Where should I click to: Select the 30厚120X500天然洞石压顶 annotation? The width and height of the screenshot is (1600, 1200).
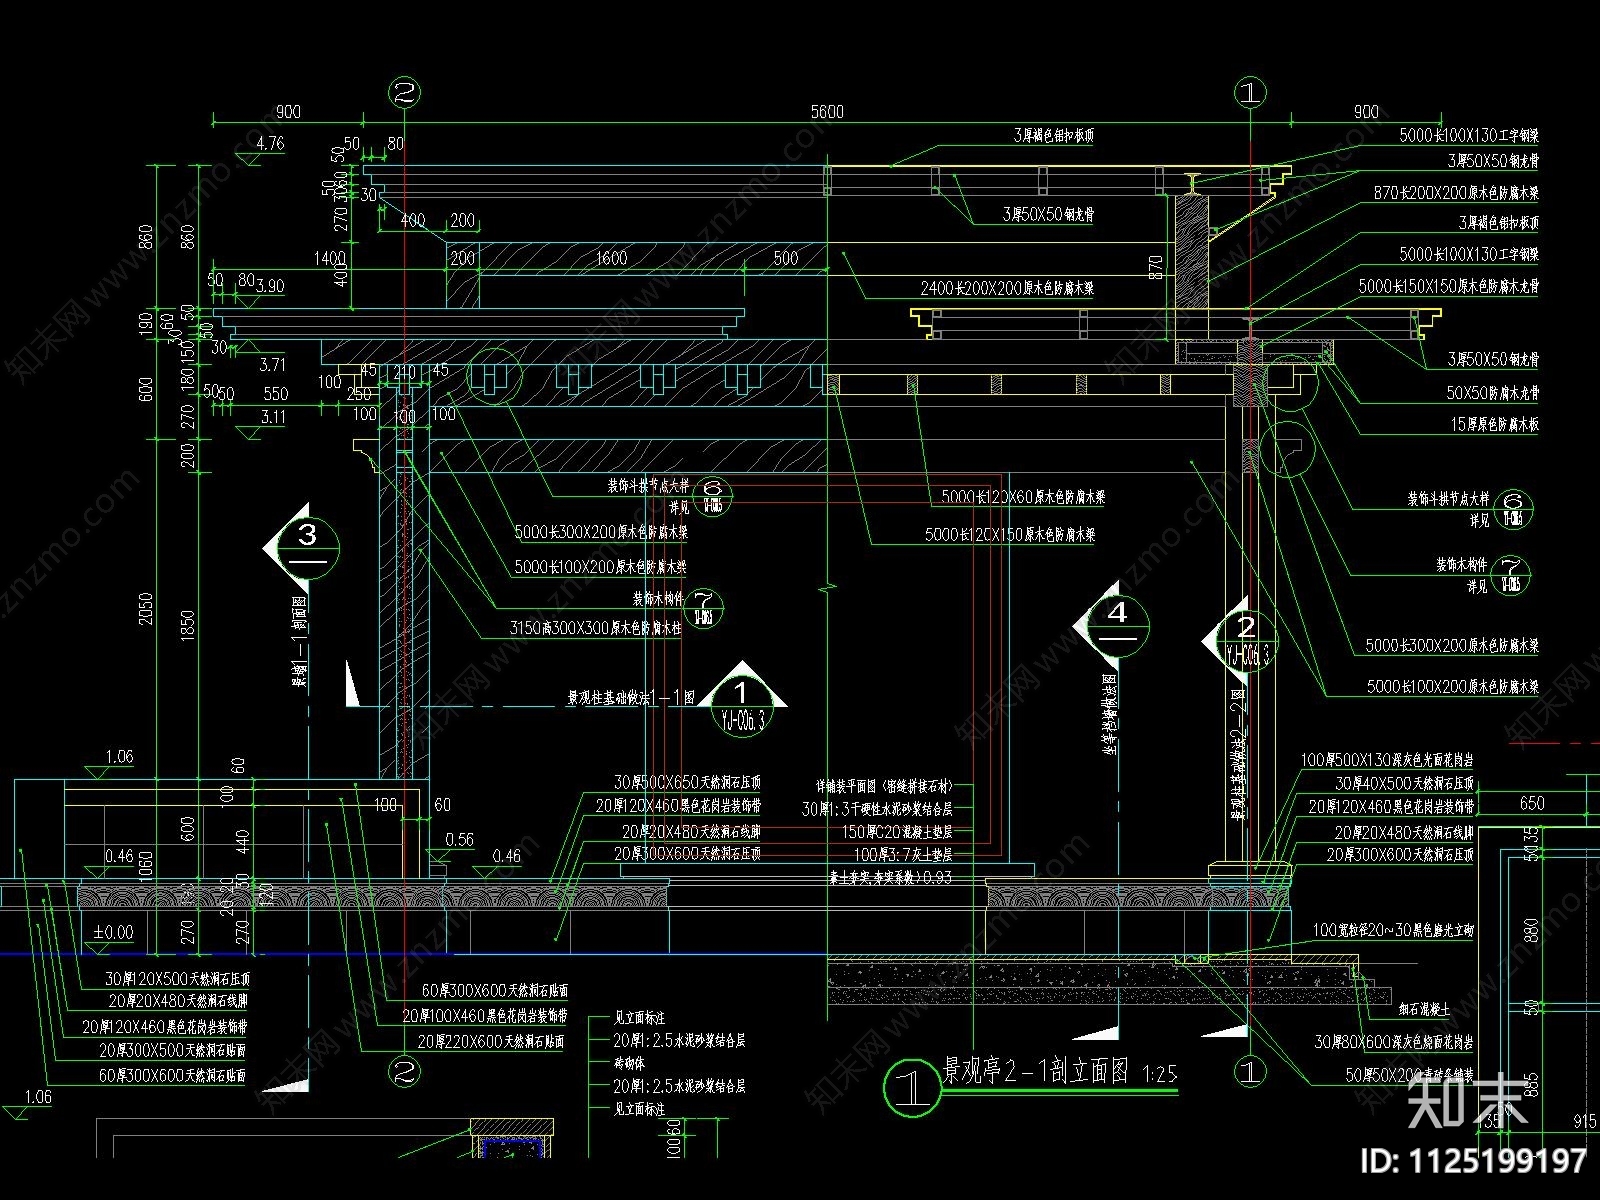[x=178, y=979]
